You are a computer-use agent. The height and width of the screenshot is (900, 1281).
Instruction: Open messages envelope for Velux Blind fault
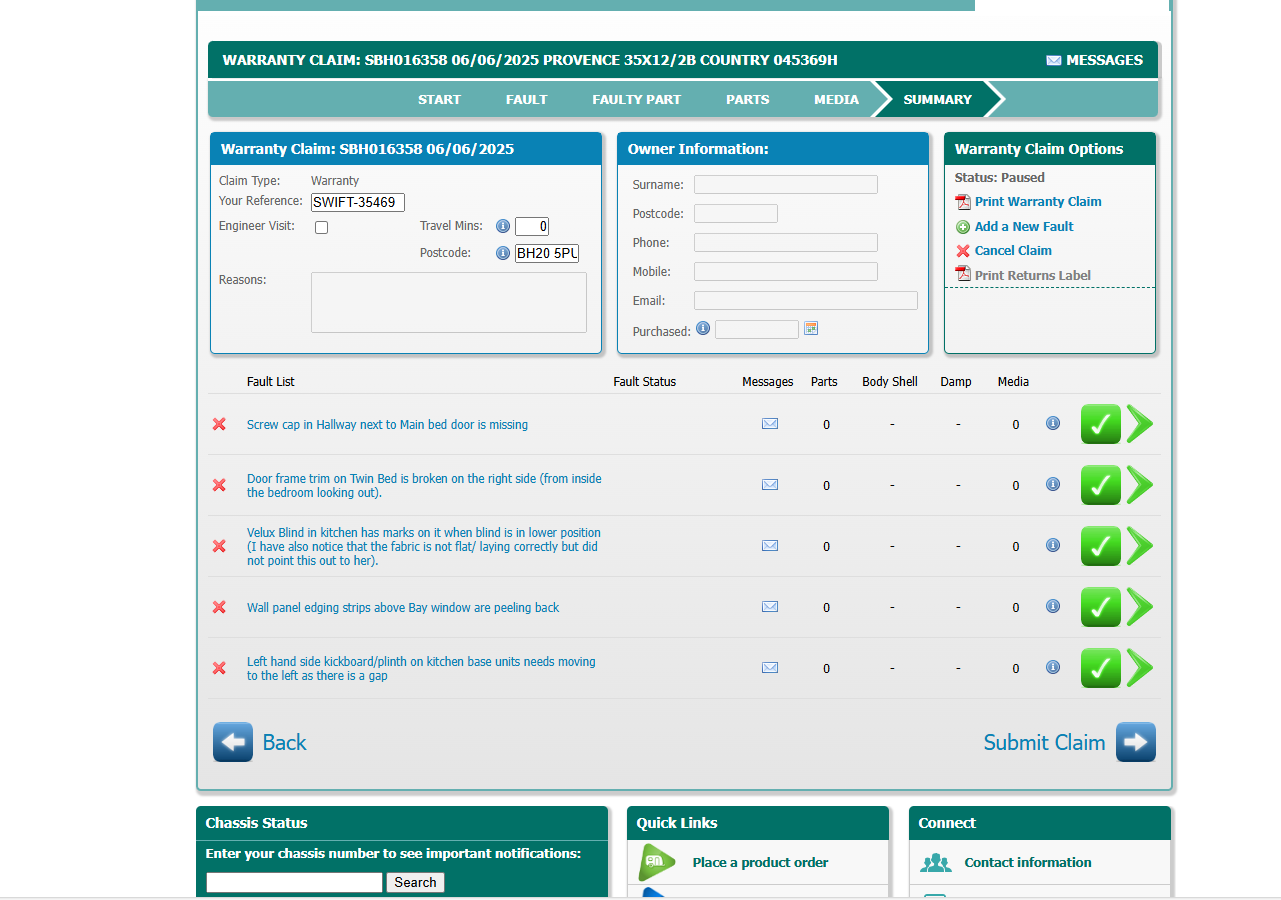point(770,546)
